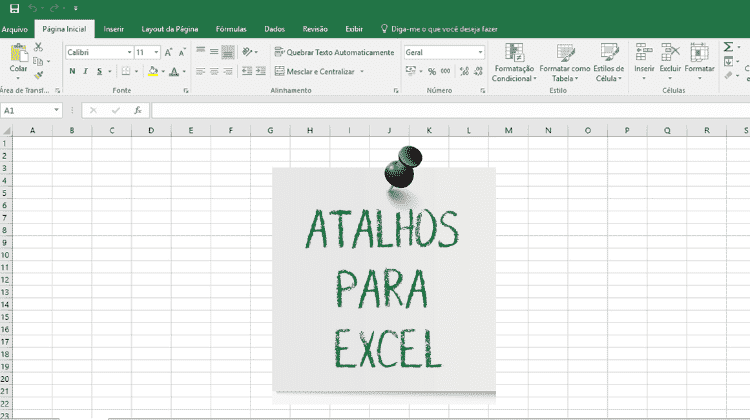Toggle bold (N) formatting

pos(73,72)
